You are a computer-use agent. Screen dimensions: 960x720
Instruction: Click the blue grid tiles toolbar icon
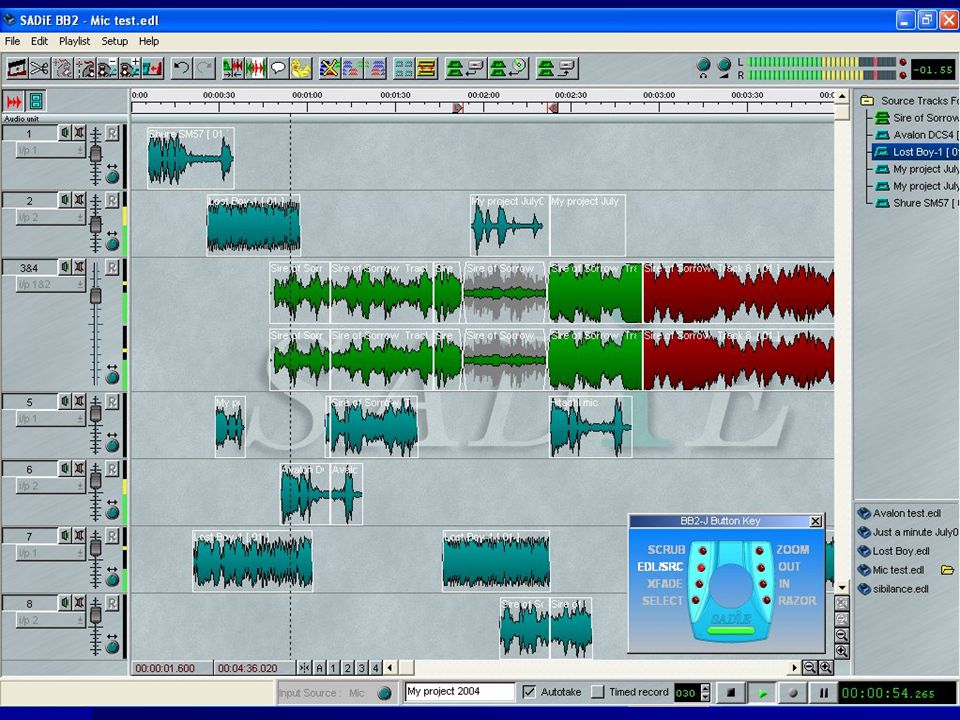(403, 68)
